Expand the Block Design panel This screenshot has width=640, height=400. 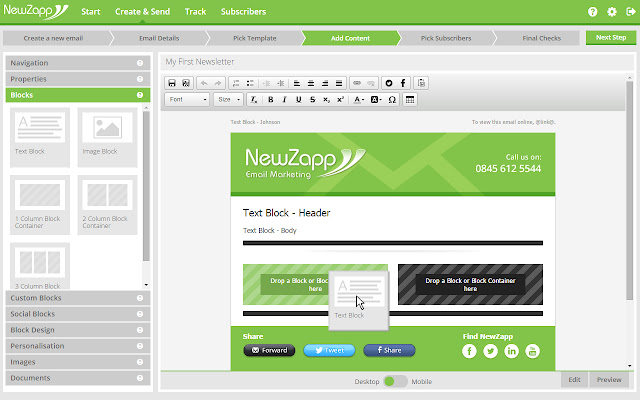tap(78, 330)
